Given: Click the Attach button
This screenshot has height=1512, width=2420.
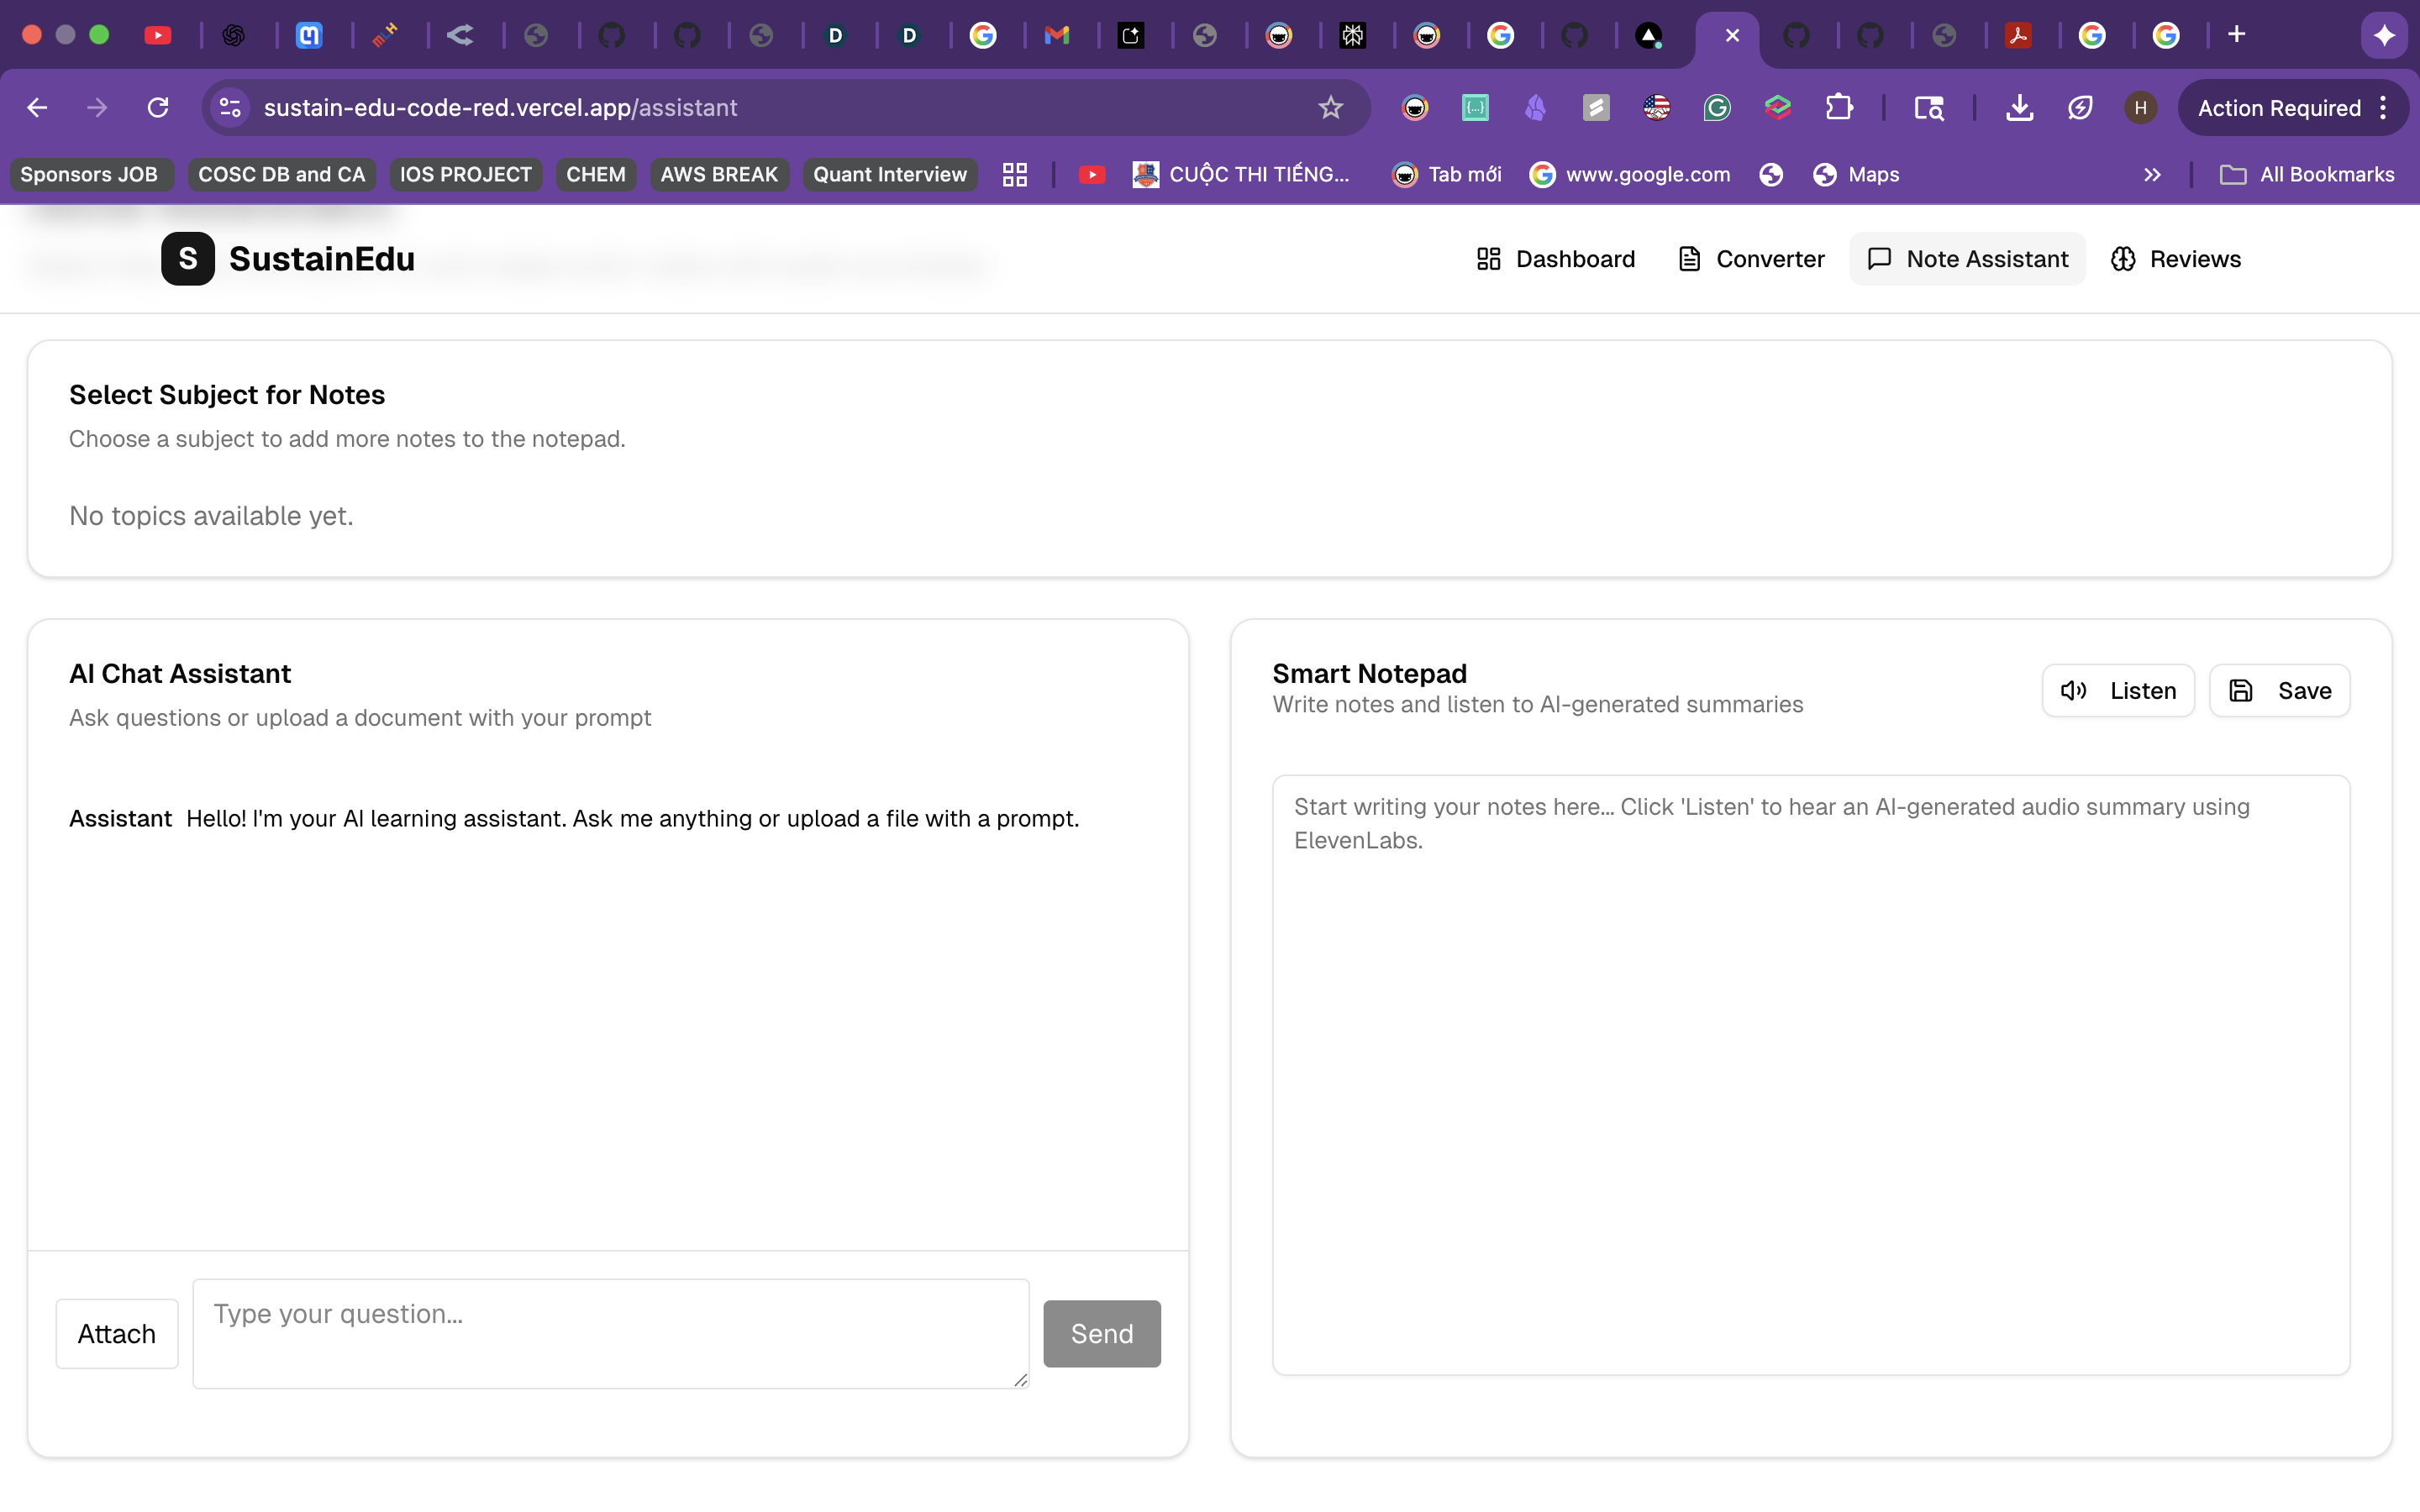Looking at the screenshot, I should click(117, 1334).
